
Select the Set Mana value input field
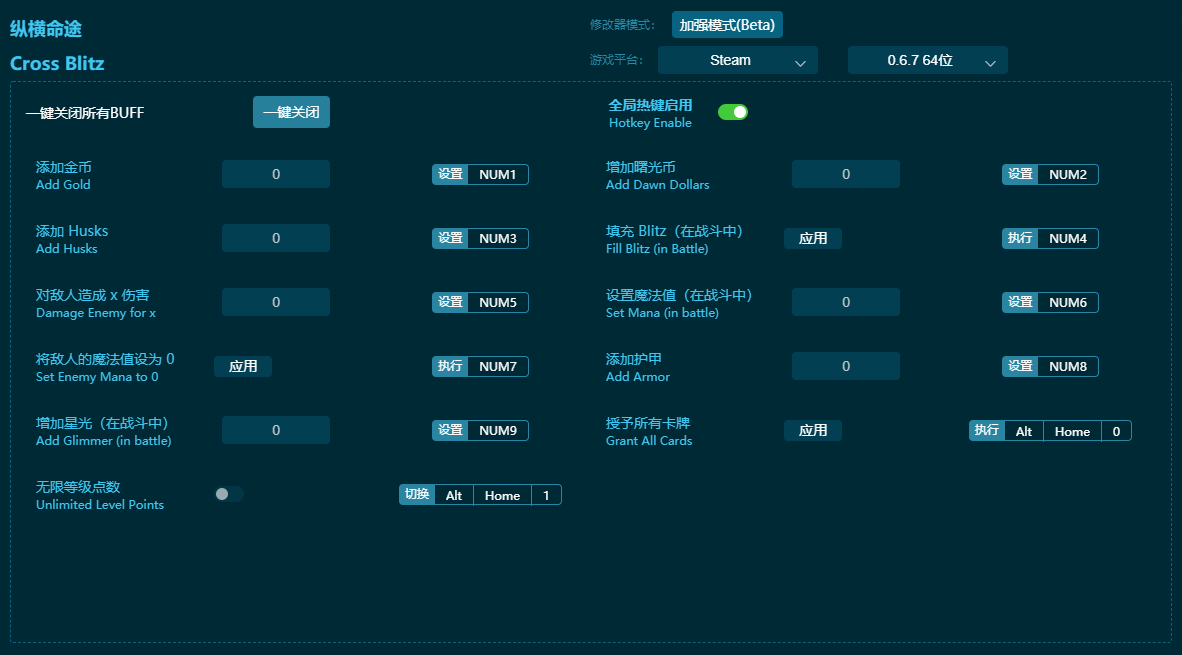tap(845, 302)
